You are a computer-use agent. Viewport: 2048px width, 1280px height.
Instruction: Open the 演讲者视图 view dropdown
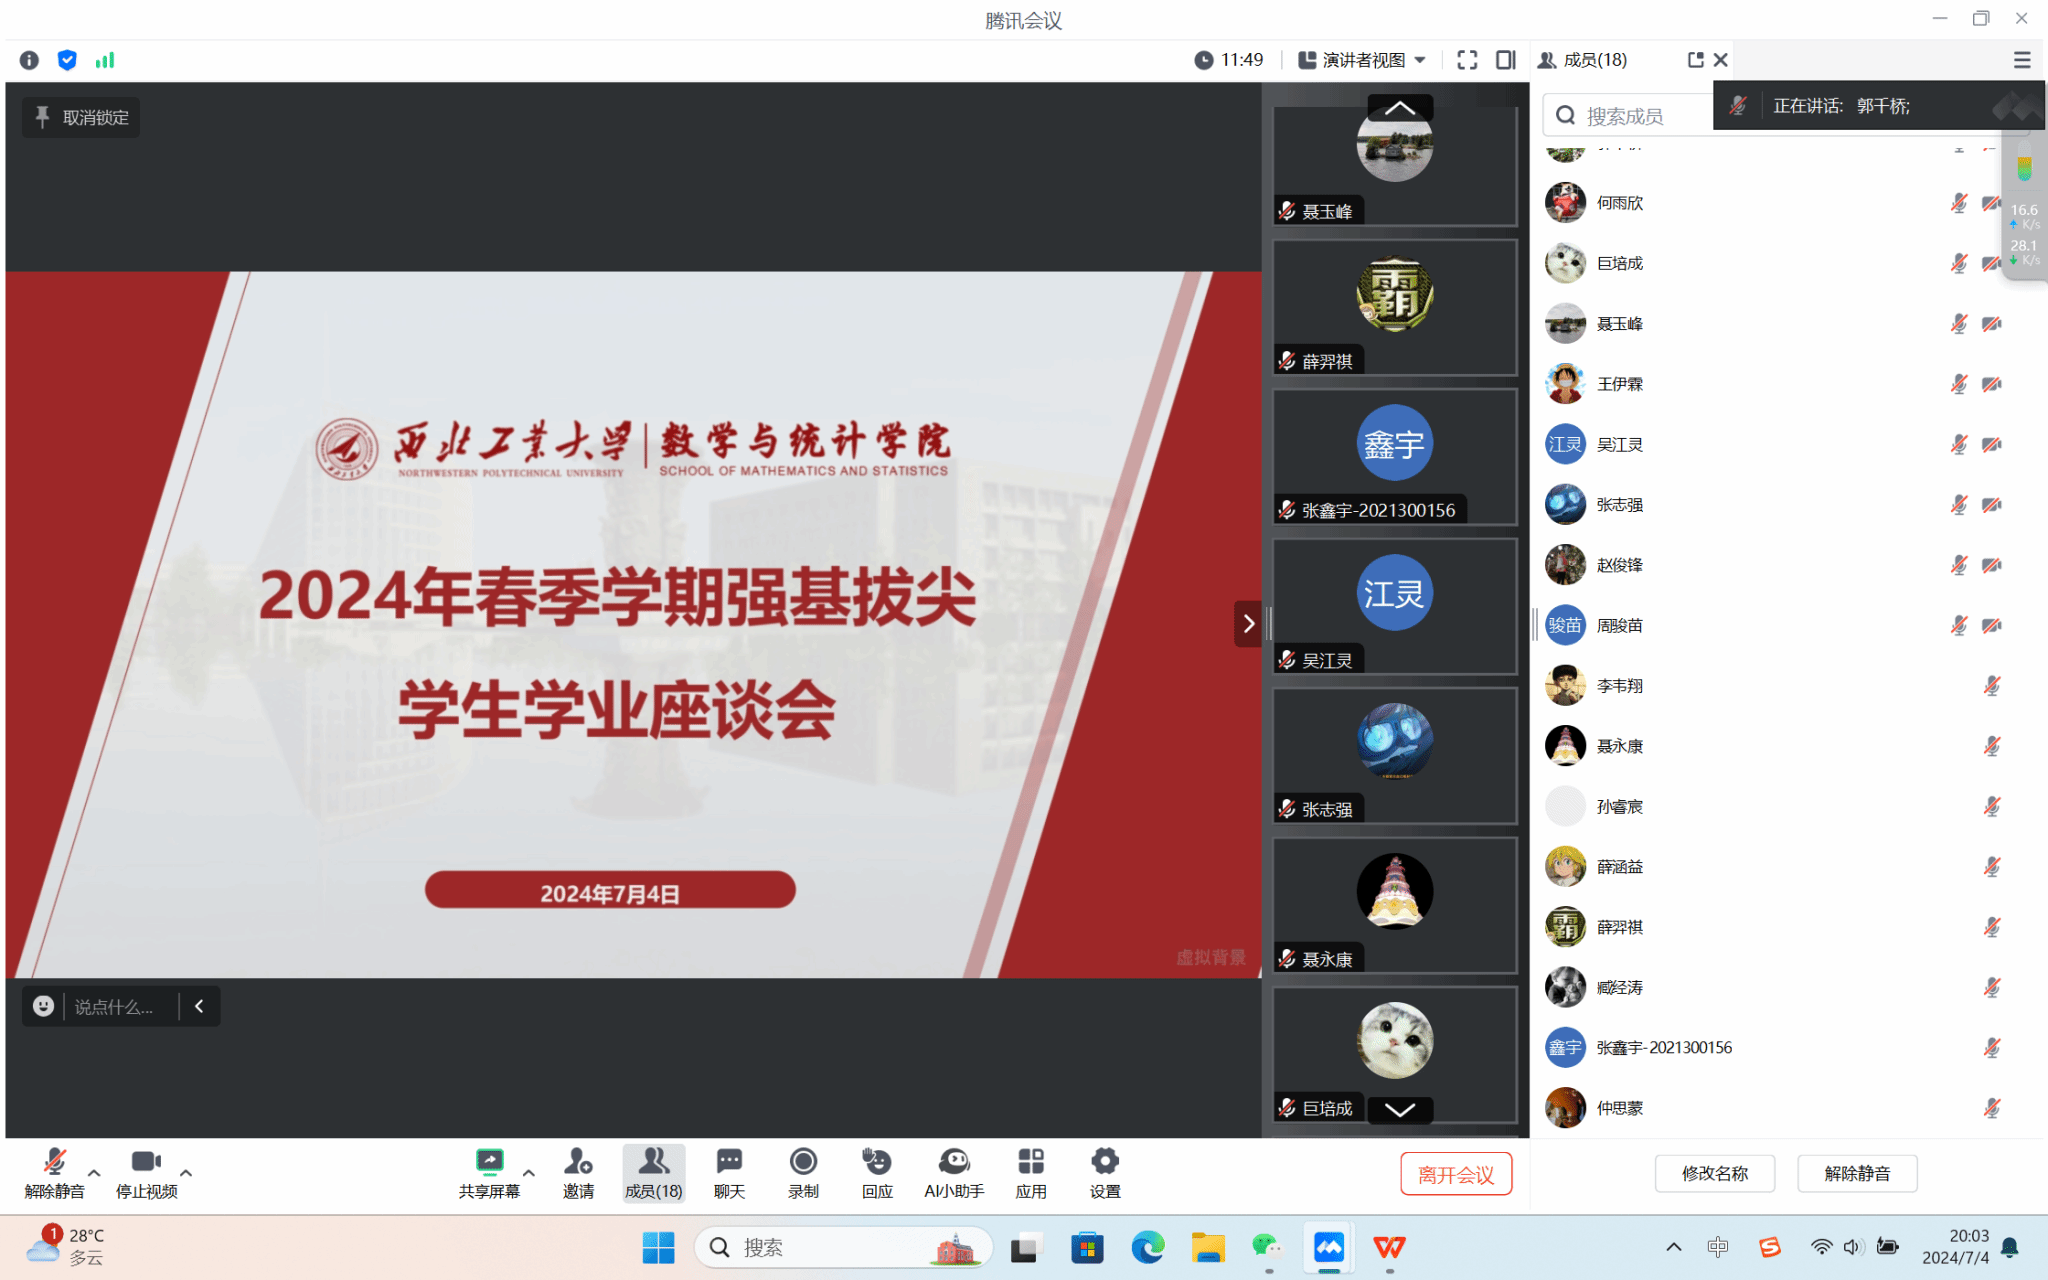coord(1362,60)
